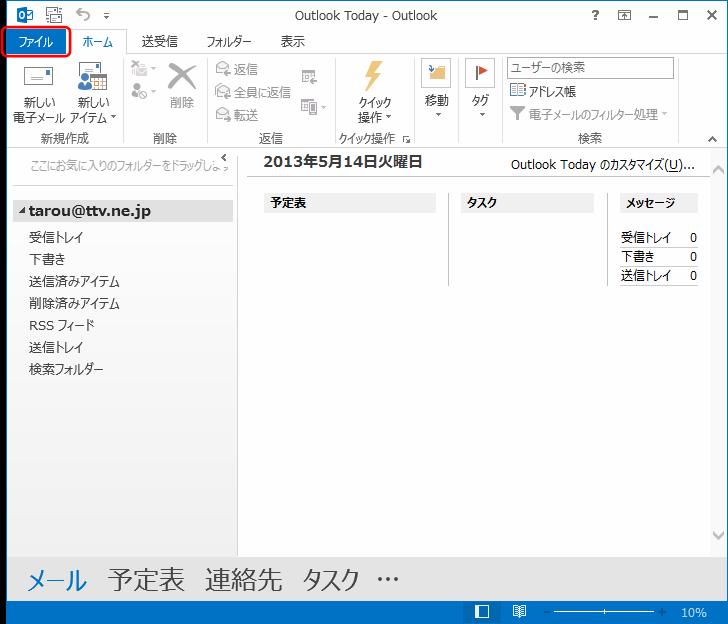The width and height of the screenshot is (728, 624).
Task: Switch to メール navigation
Action: [x=57, y=580]
